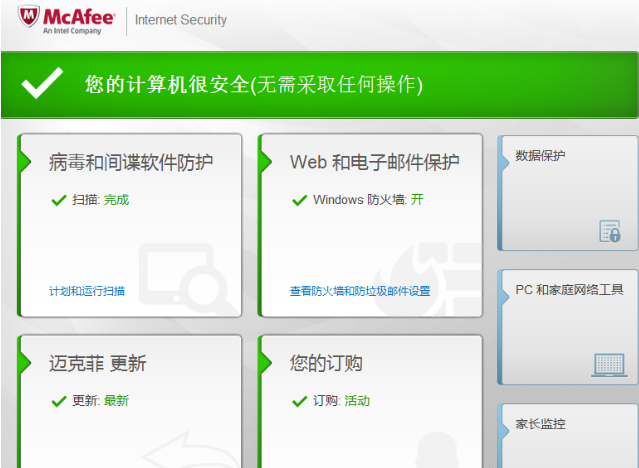
Task: Click the 您的计算机很安全 status banner text
Action: (x=254, y=85)
